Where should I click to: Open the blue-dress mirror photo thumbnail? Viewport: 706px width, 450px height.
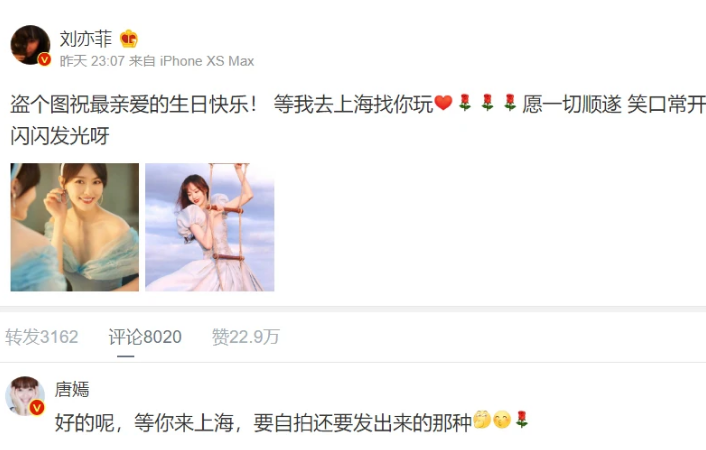point(75,227)
